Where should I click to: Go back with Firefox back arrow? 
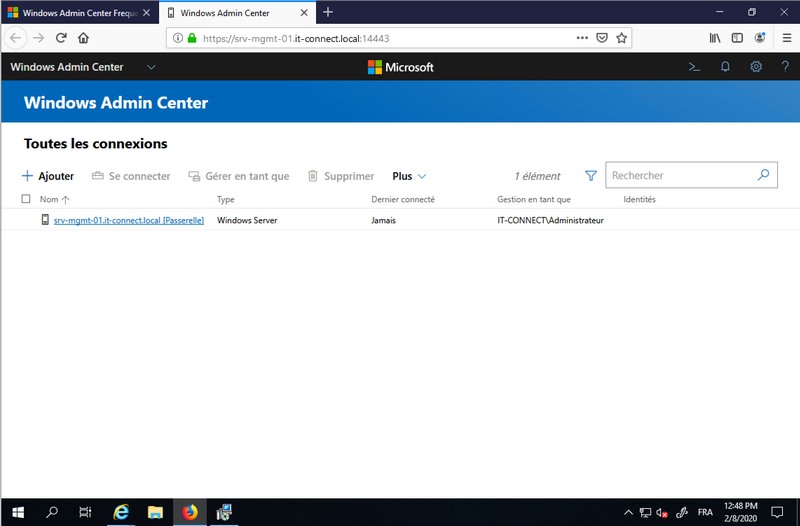point(16,38)
